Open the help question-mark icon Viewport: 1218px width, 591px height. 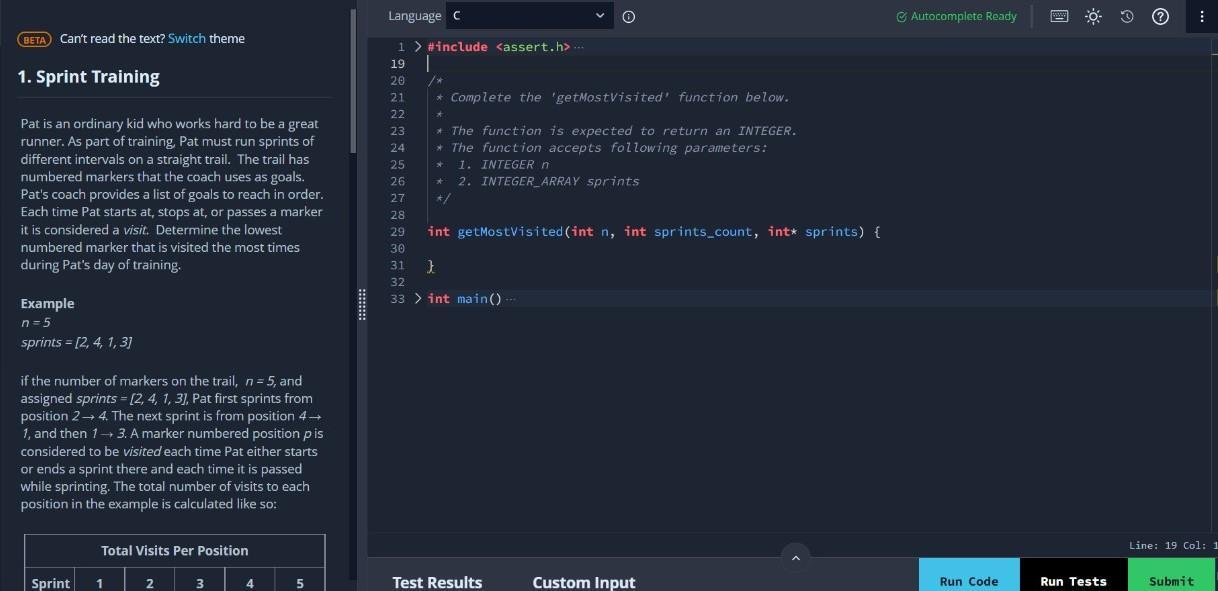1160,16
